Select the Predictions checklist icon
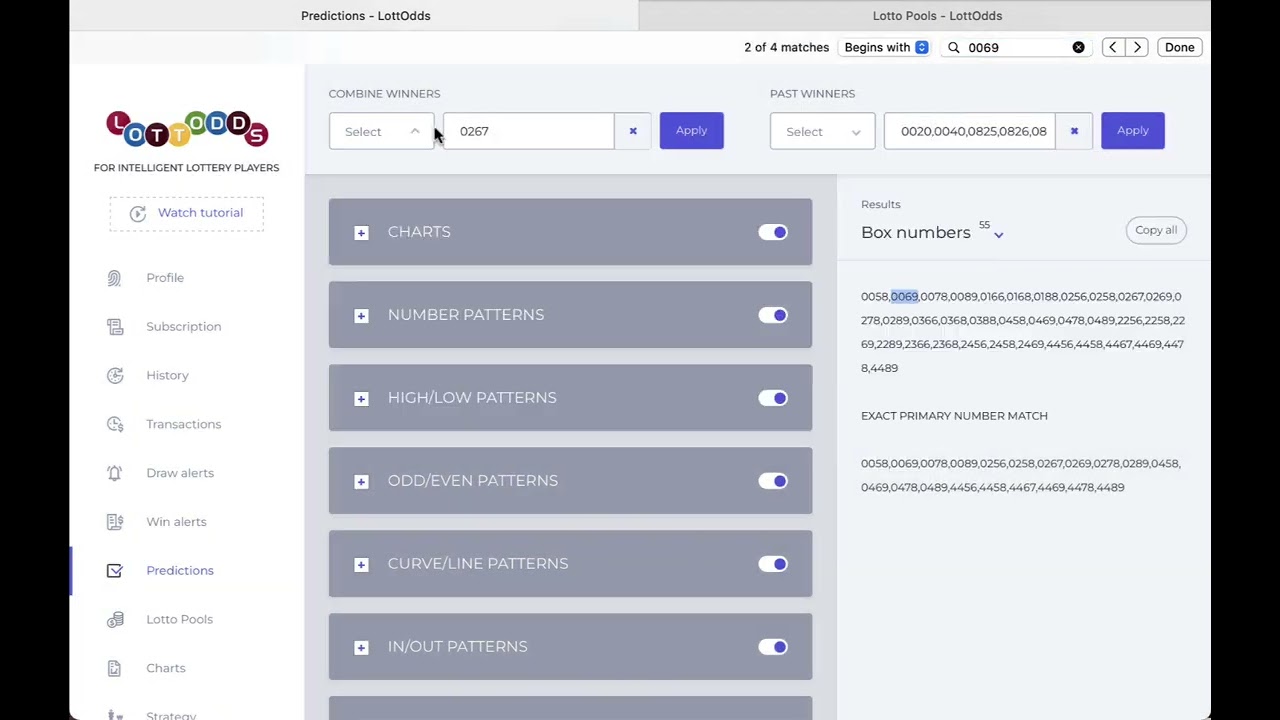This screenshot has height=720, width=1280. (x=114, y=571)
